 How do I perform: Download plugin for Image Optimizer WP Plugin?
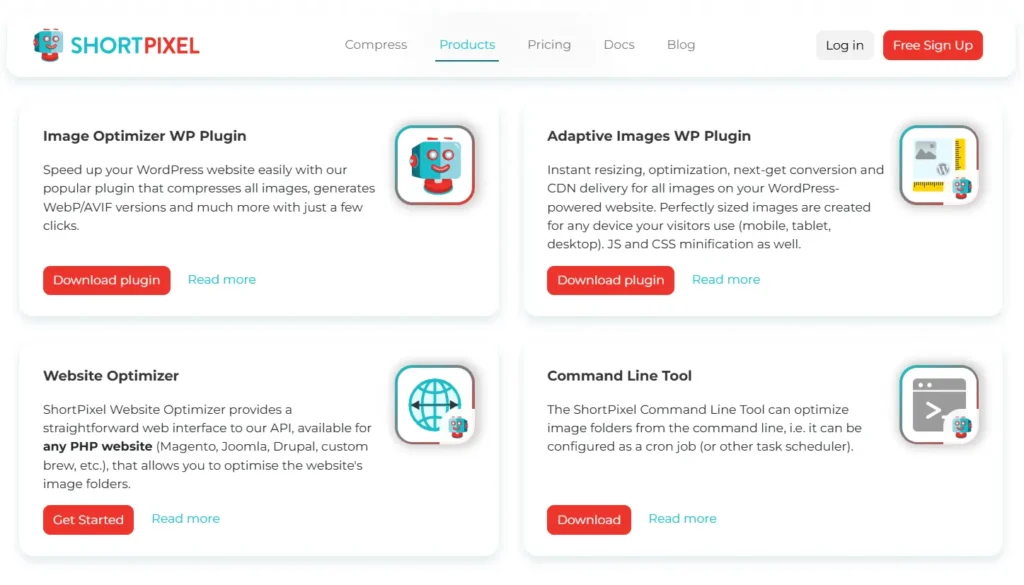[x=106, y=280]
